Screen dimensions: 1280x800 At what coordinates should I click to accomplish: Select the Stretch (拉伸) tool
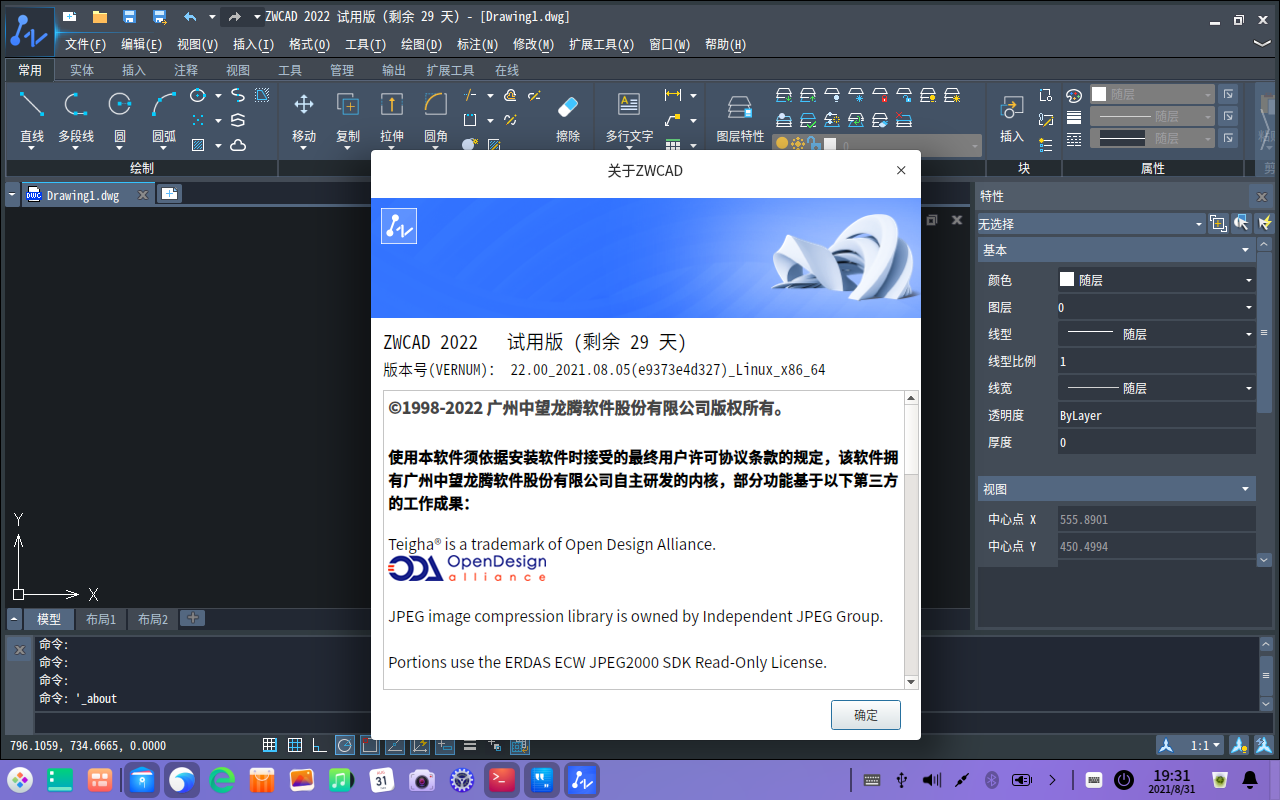(392, 118)
